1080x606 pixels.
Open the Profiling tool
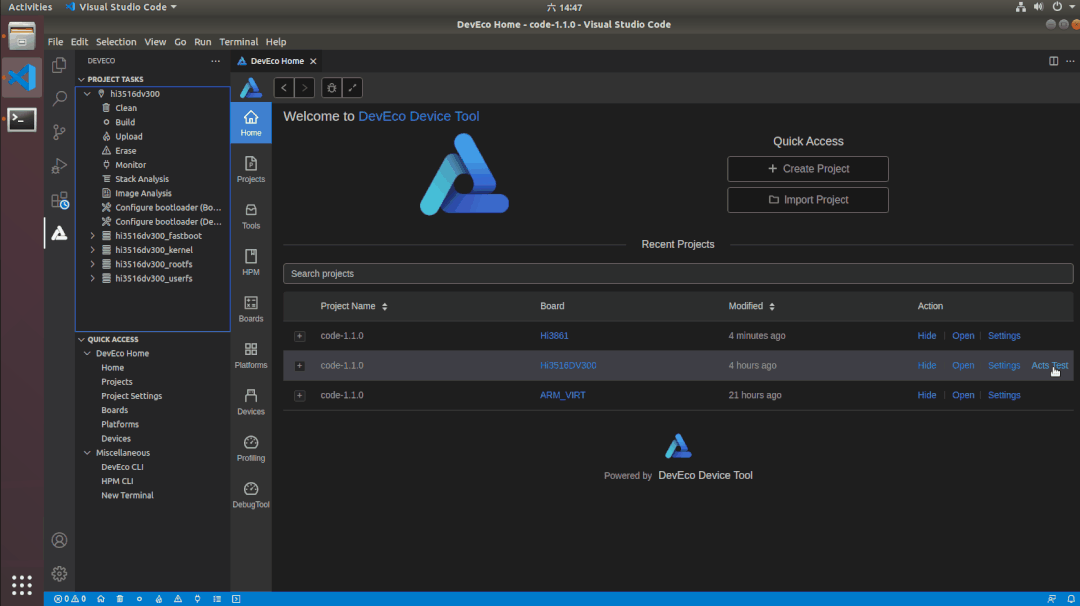pos(250,444)
